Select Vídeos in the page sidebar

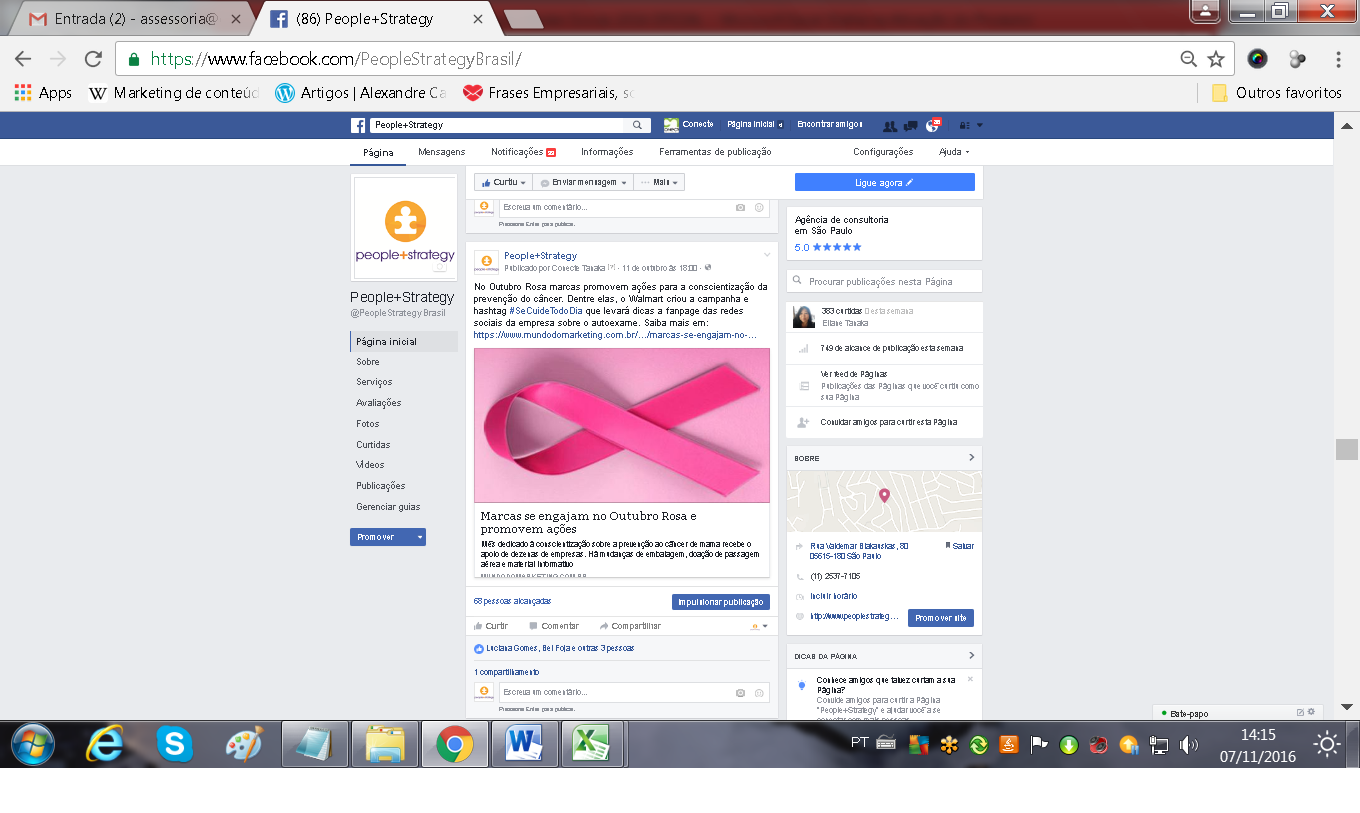pos(370,465)
